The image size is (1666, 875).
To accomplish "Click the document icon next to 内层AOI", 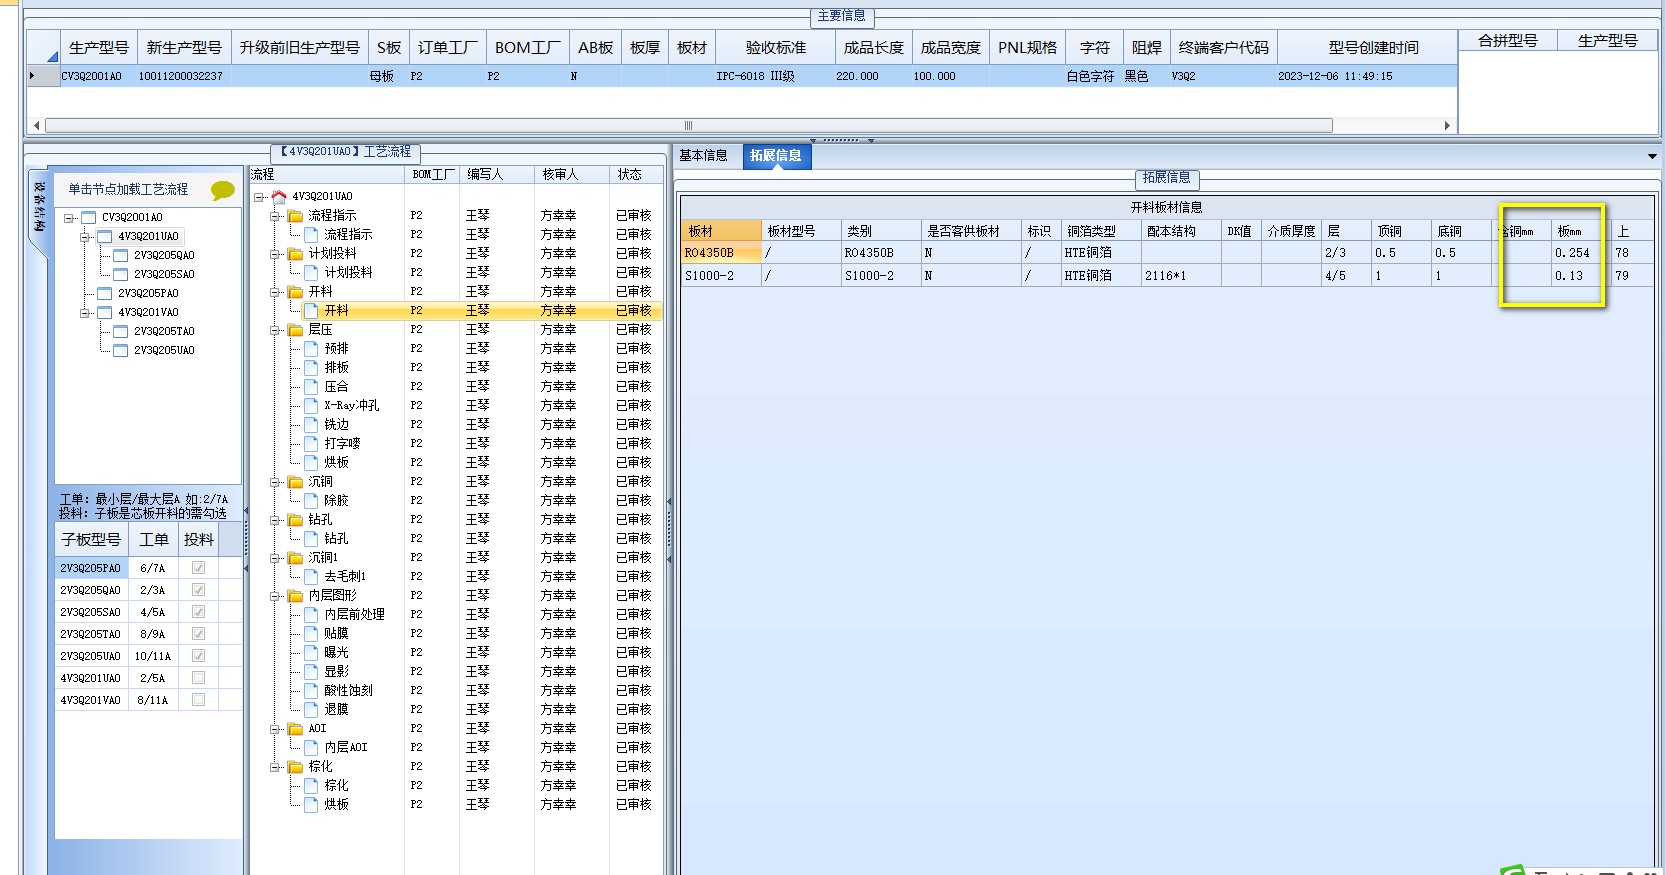I will coord(311,748).
